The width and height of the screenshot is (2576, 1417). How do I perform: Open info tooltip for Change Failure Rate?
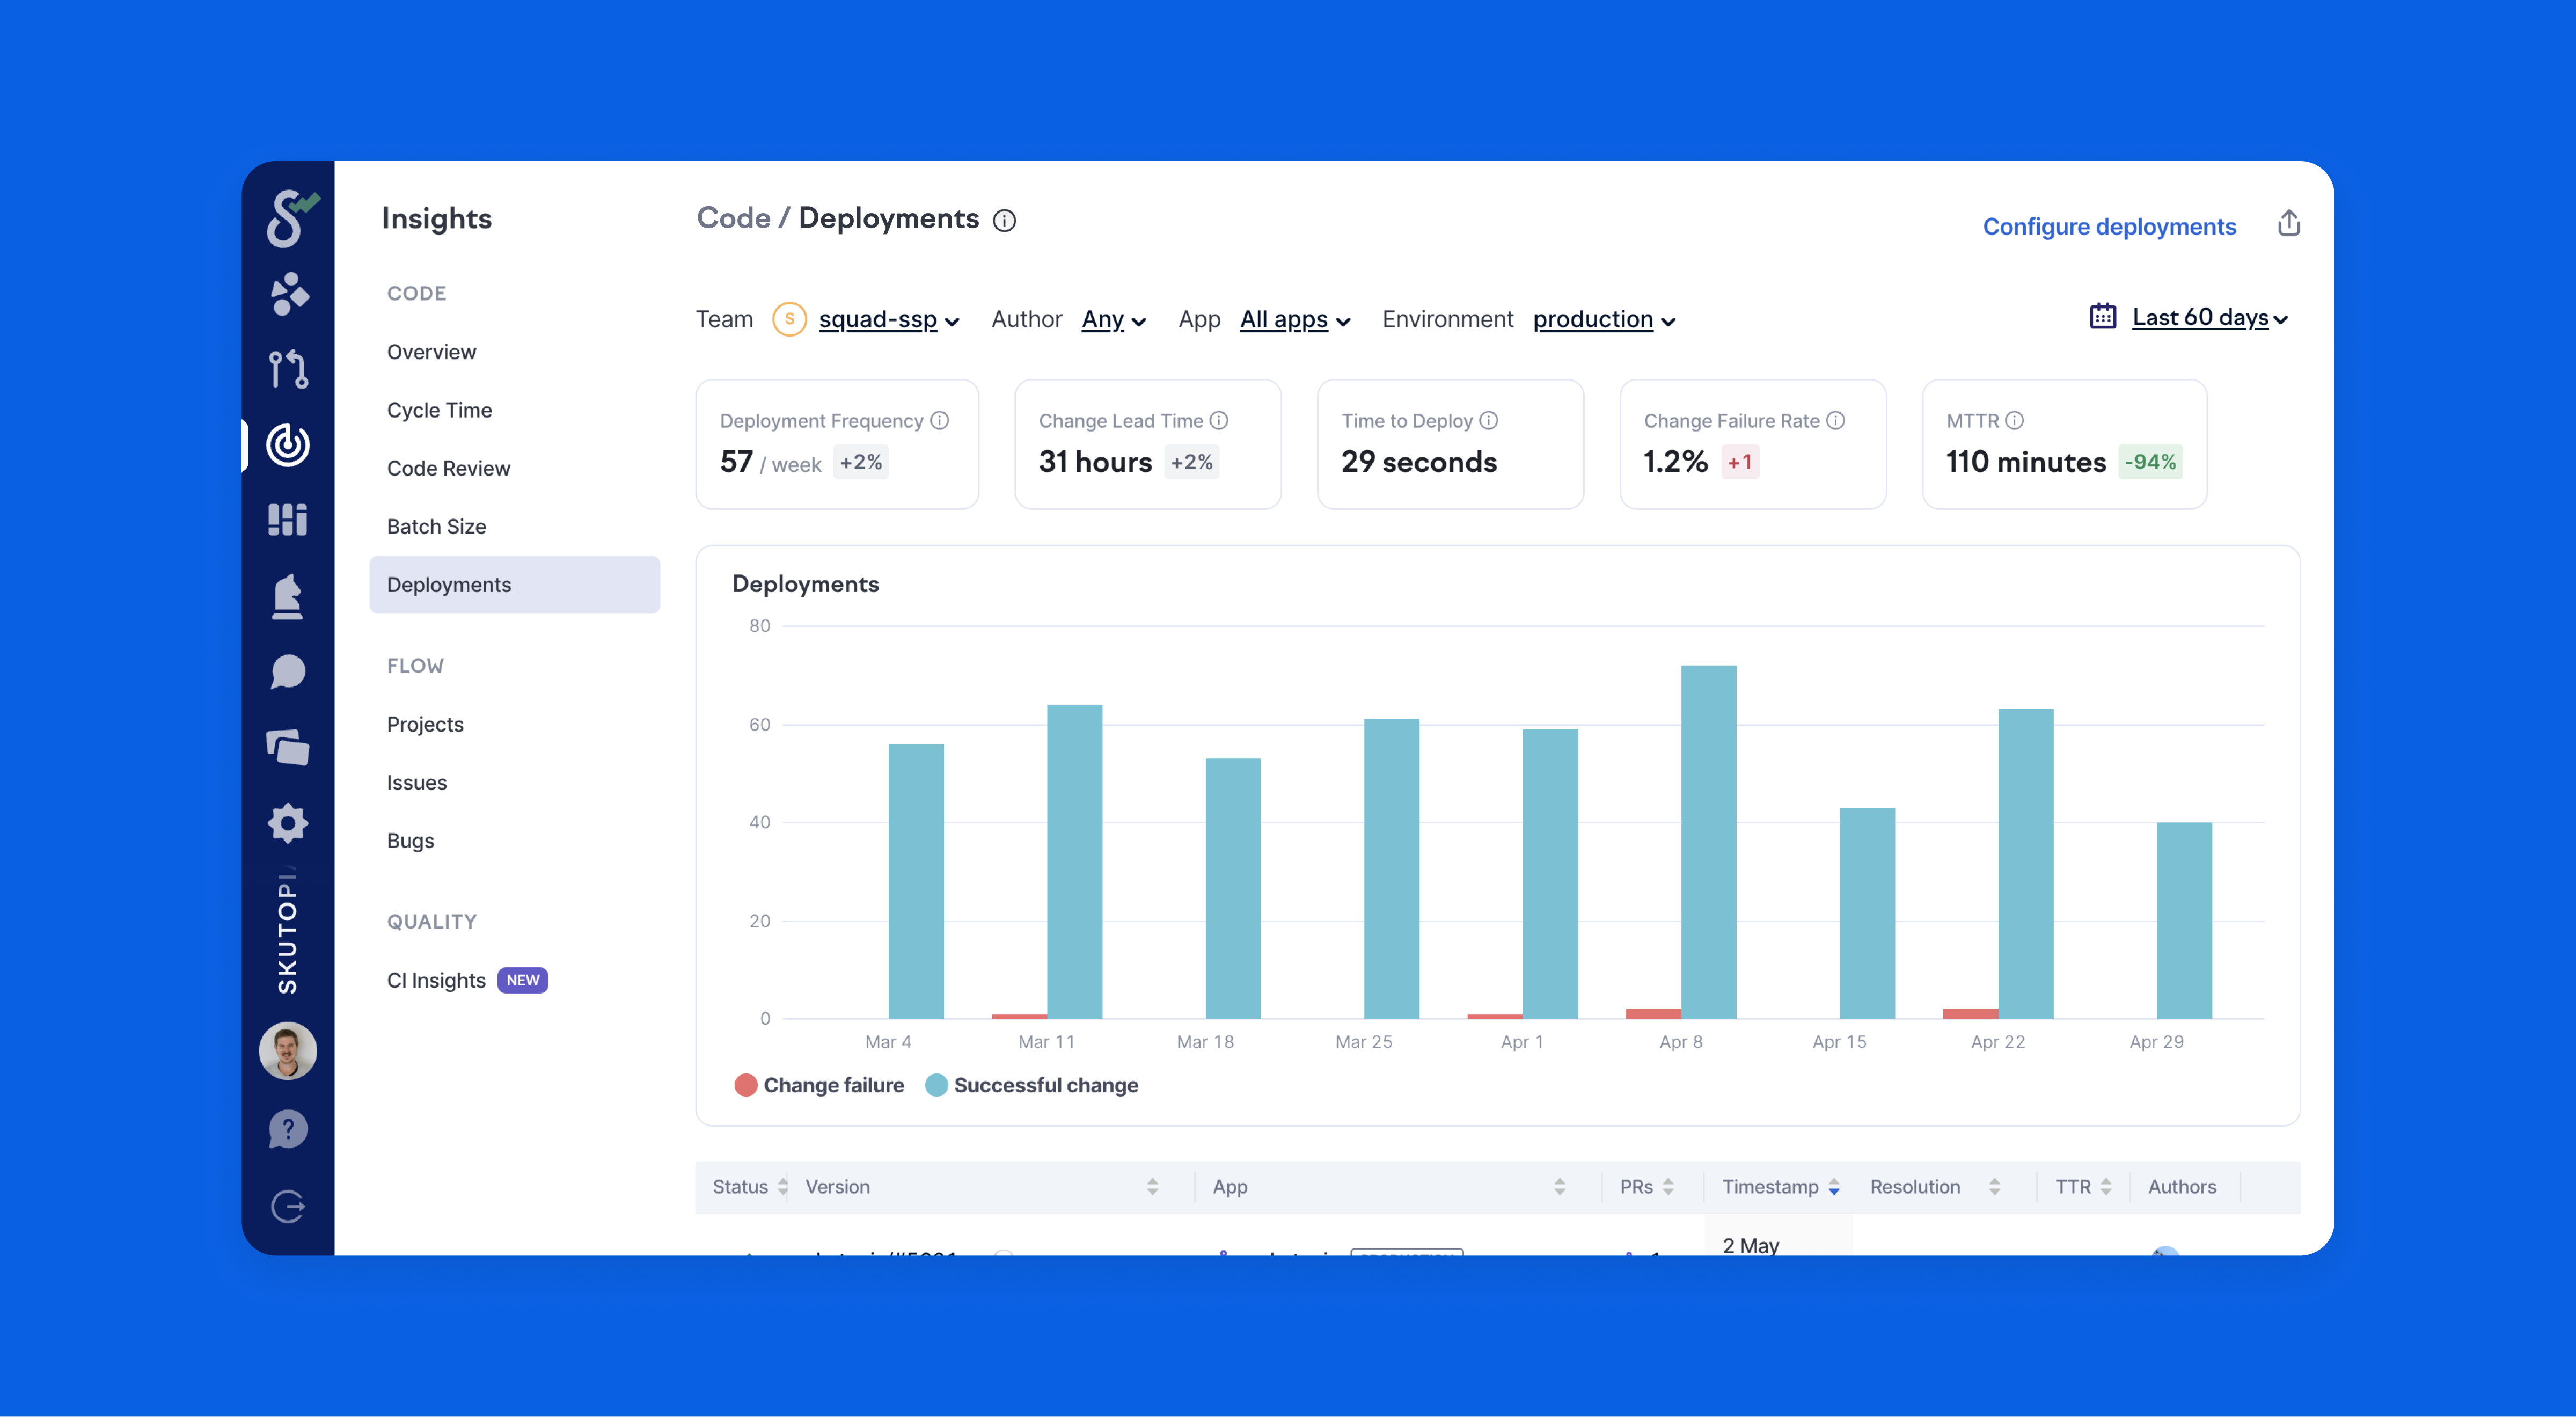(1835, 421)
